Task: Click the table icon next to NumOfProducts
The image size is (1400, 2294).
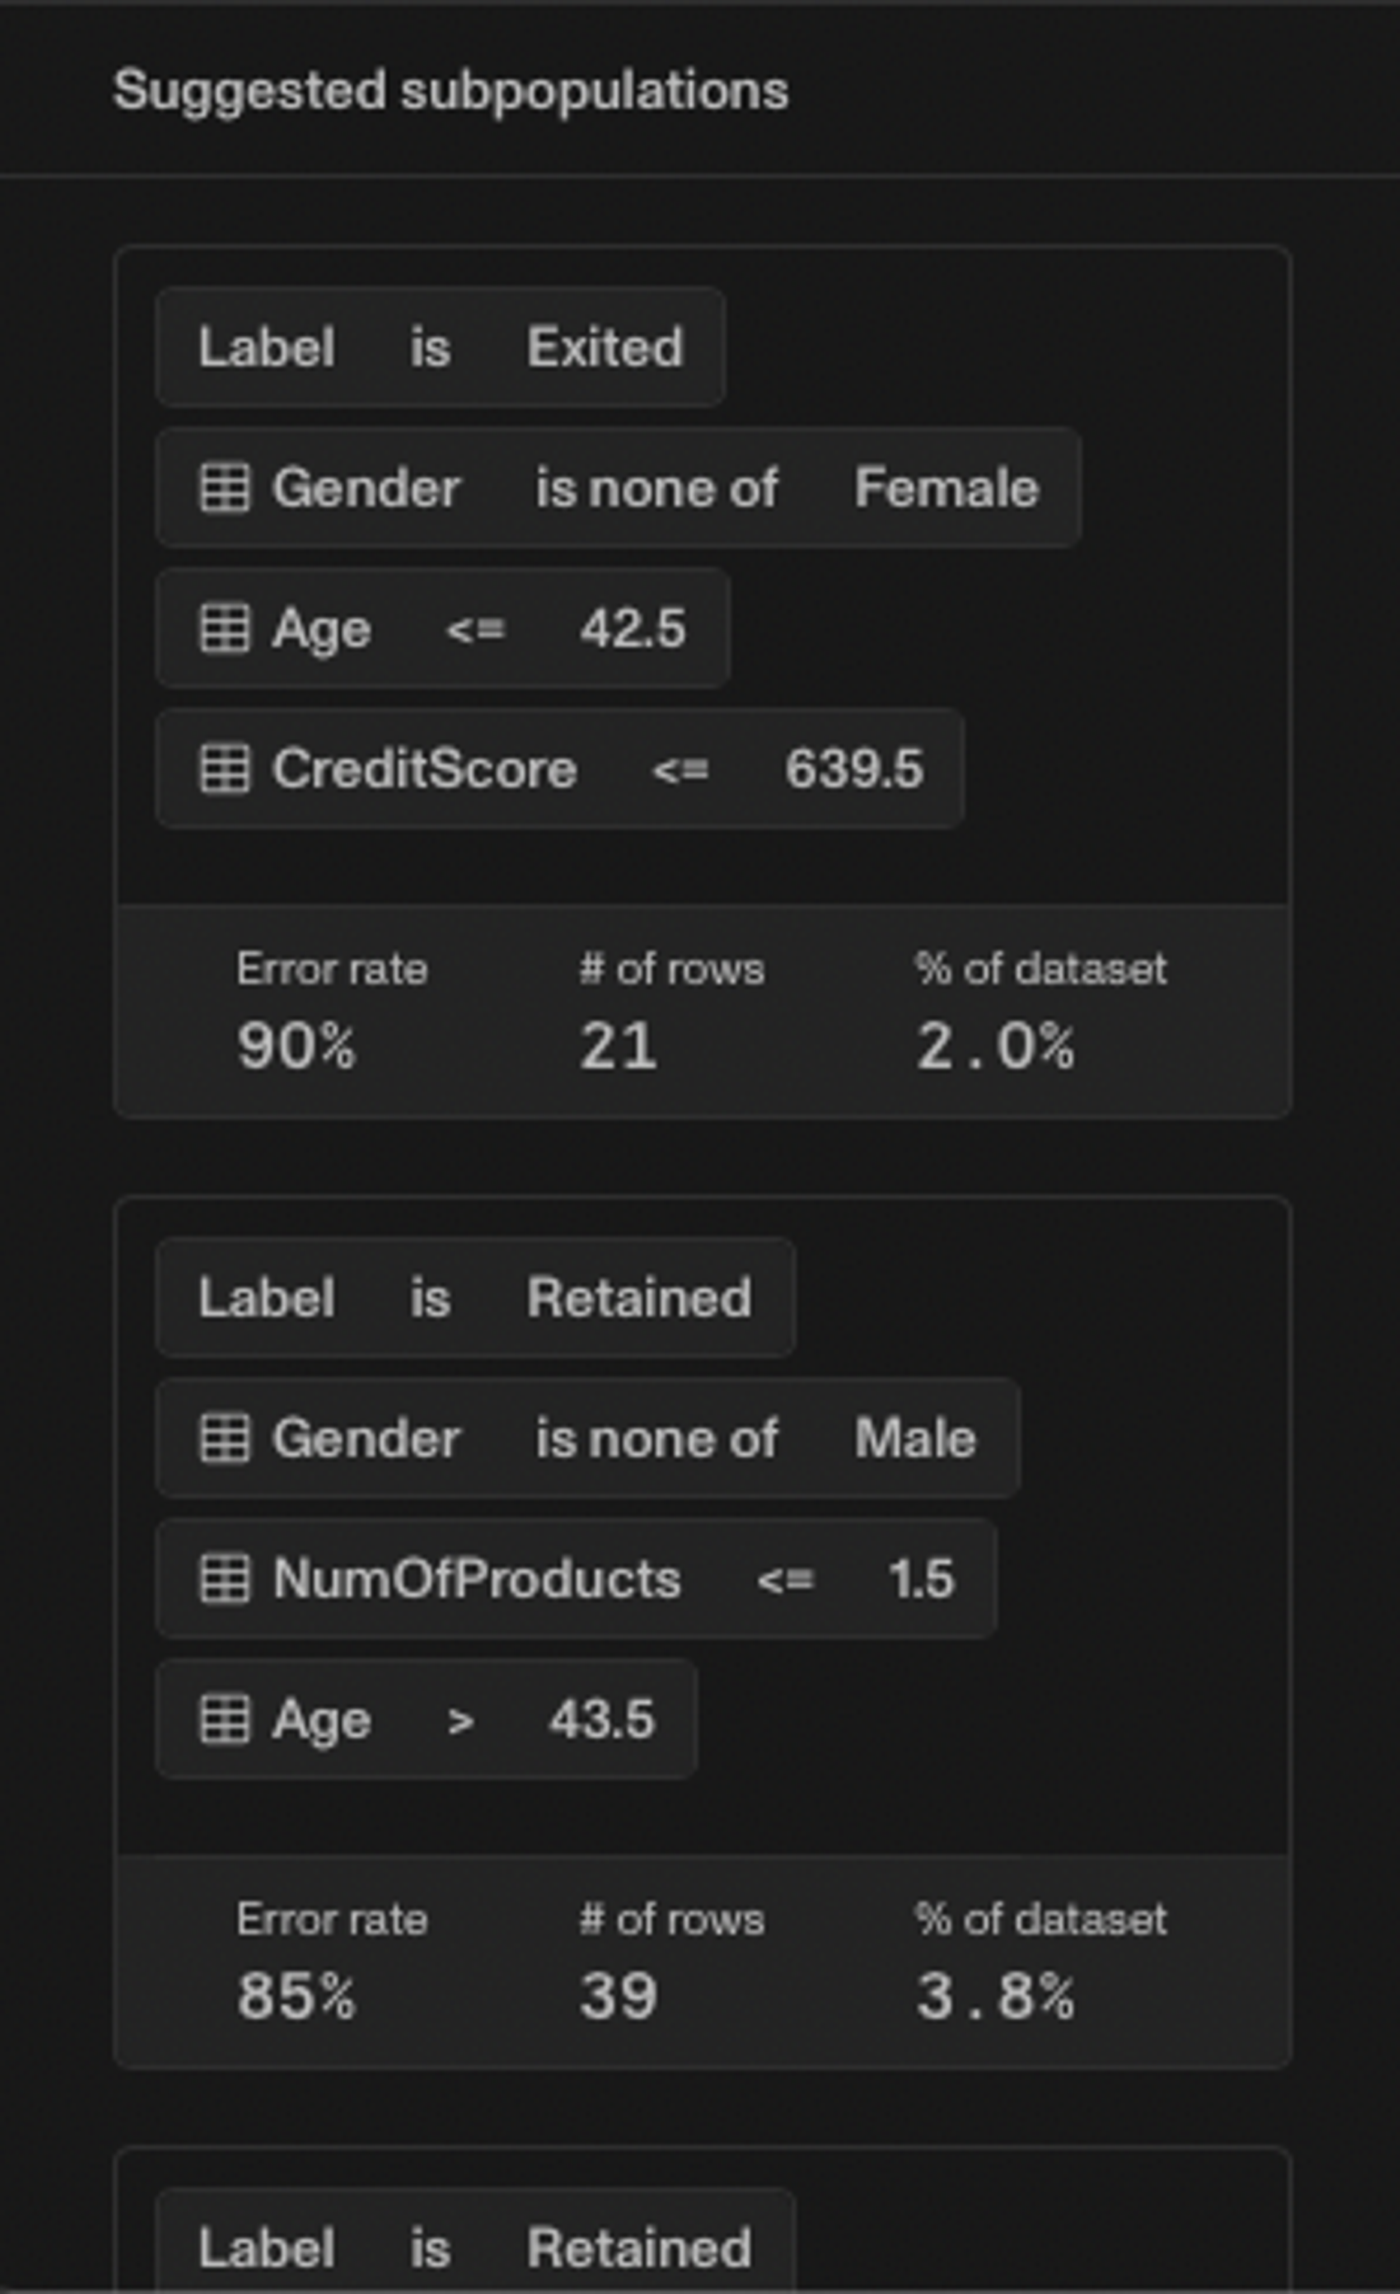Action: (225, 1579)
